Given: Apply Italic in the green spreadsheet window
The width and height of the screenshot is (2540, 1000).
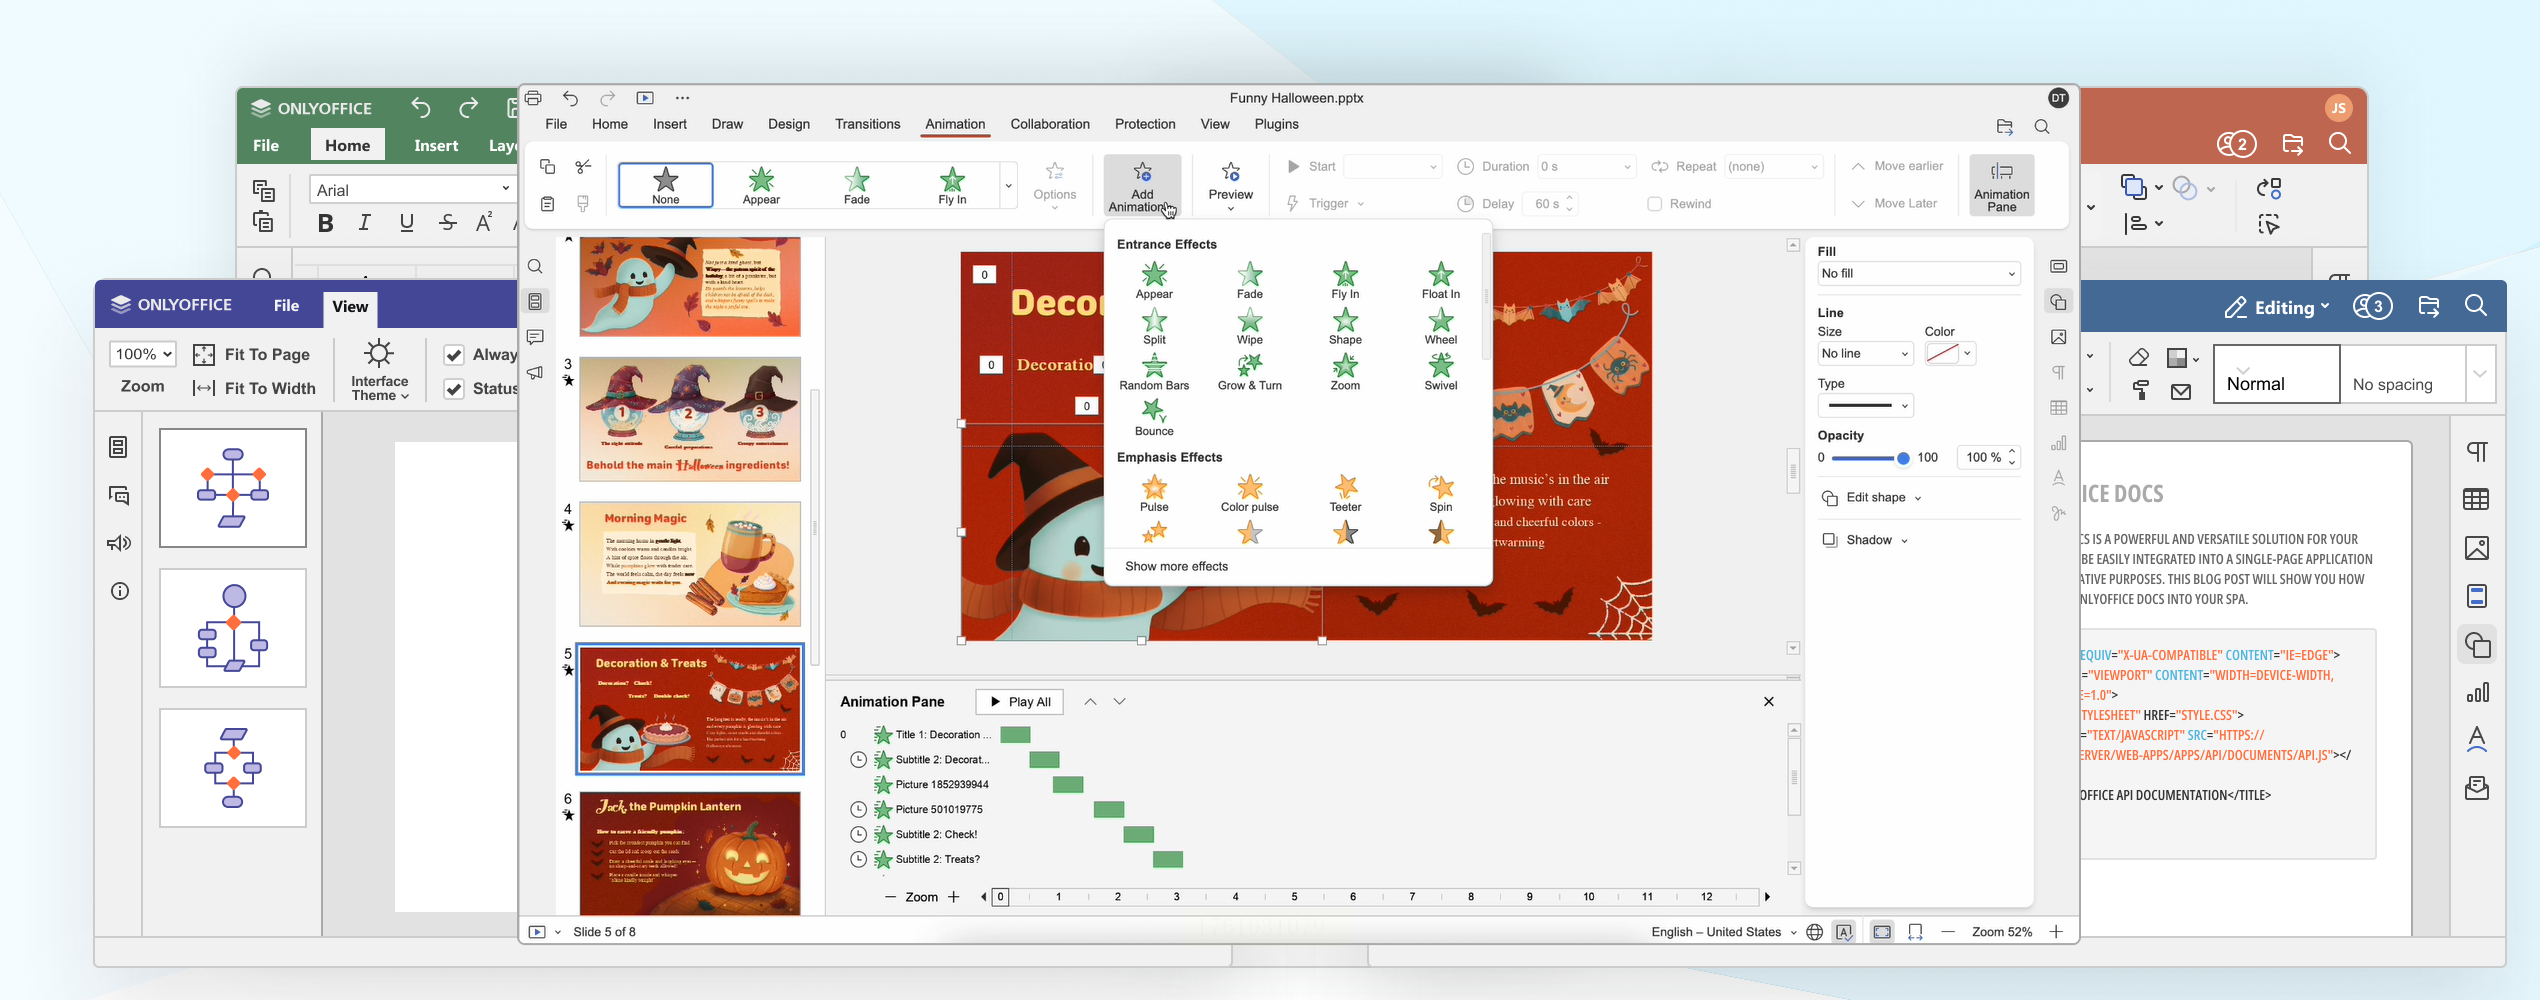Looking at the screenshot, I should point(365,223).
